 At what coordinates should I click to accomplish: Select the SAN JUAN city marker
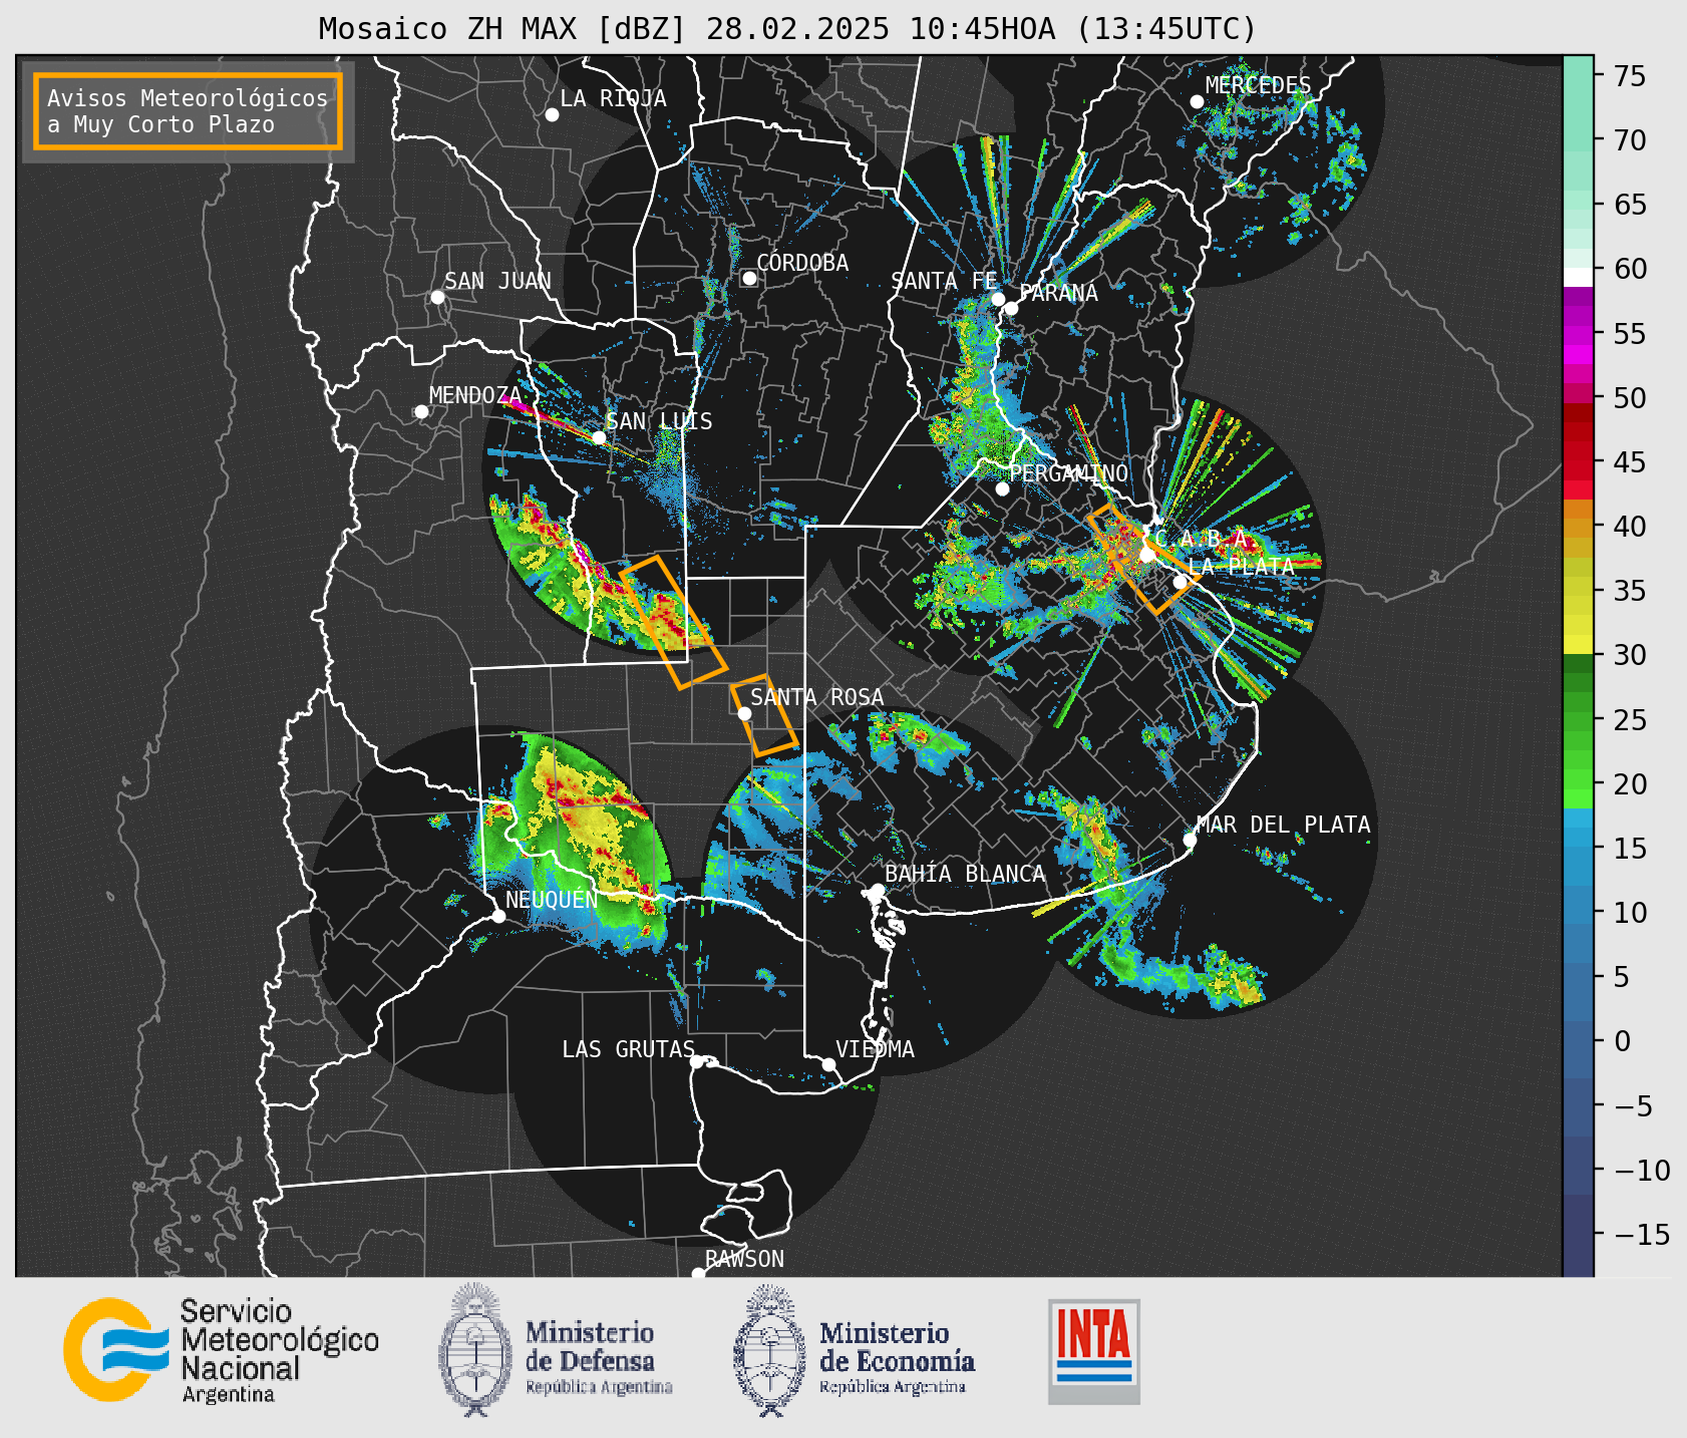[x=437, y=297]
